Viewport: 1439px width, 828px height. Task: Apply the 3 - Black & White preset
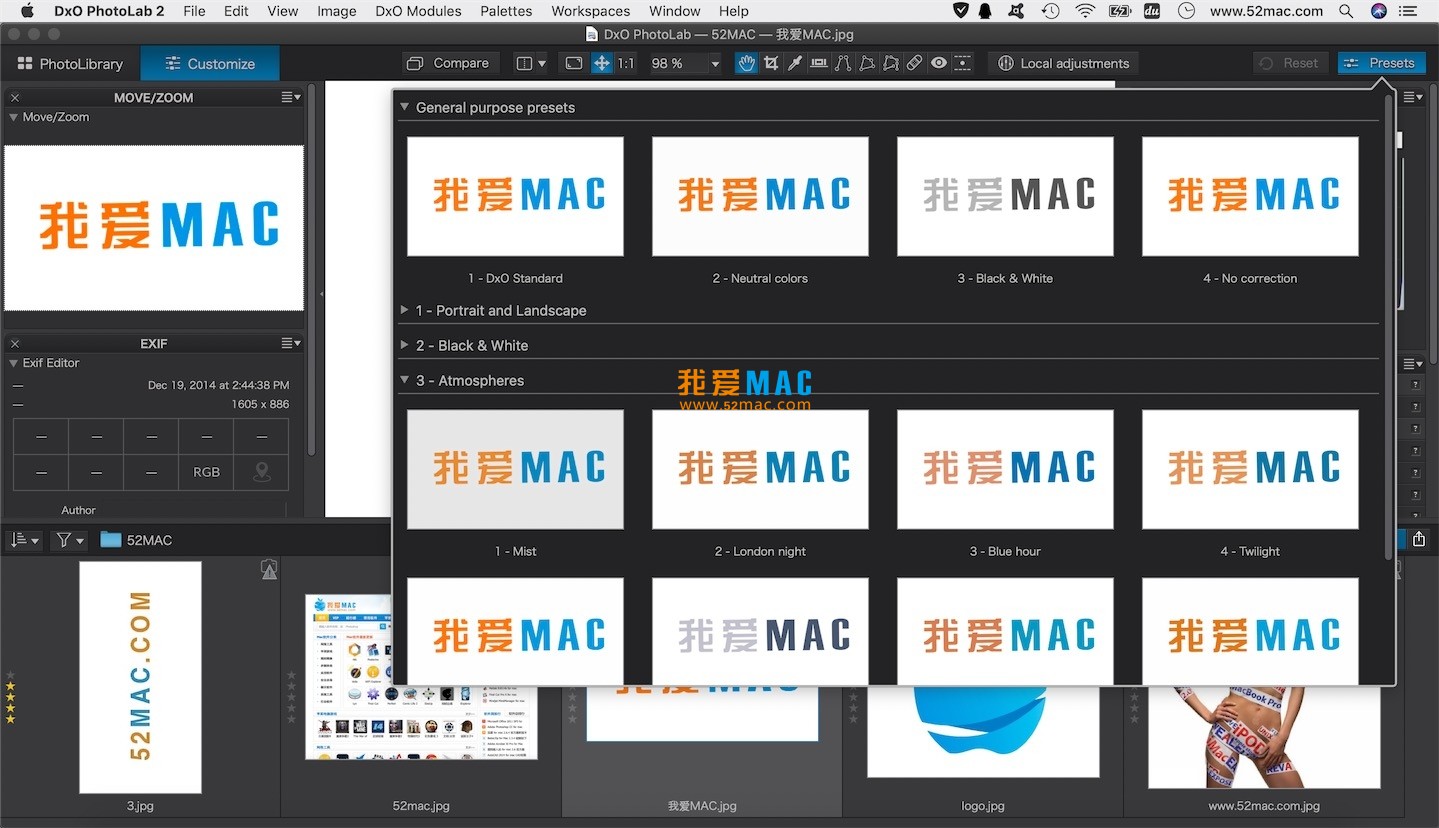pos(1005,196)
